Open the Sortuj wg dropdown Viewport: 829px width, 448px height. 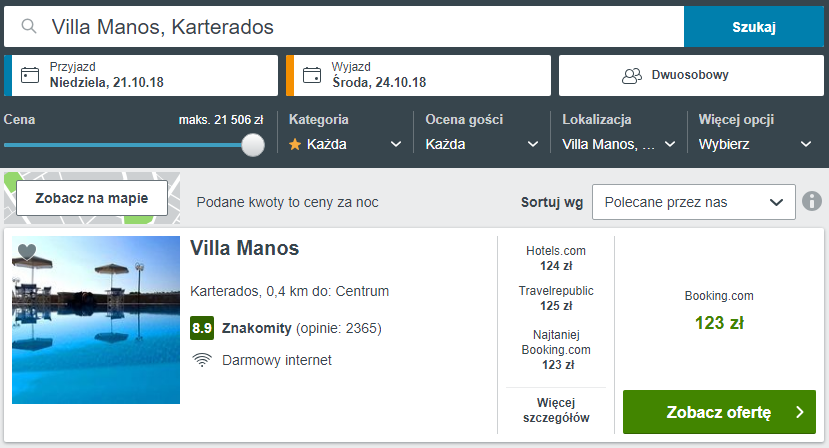click(693, 202)
